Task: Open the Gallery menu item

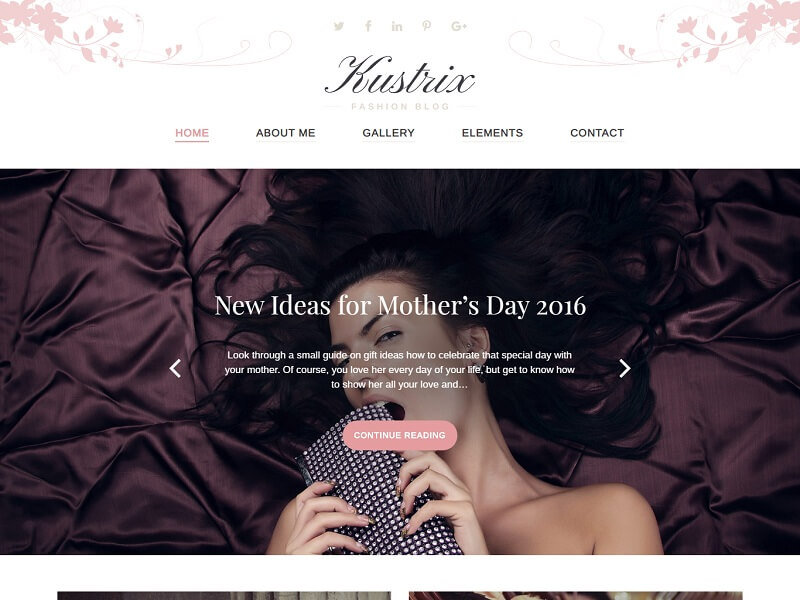Action: tap(388, 133)
